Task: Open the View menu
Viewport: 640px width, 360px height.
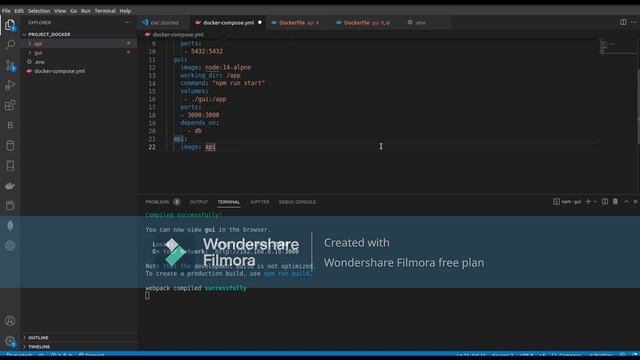Action: click(x=60, y=11)
